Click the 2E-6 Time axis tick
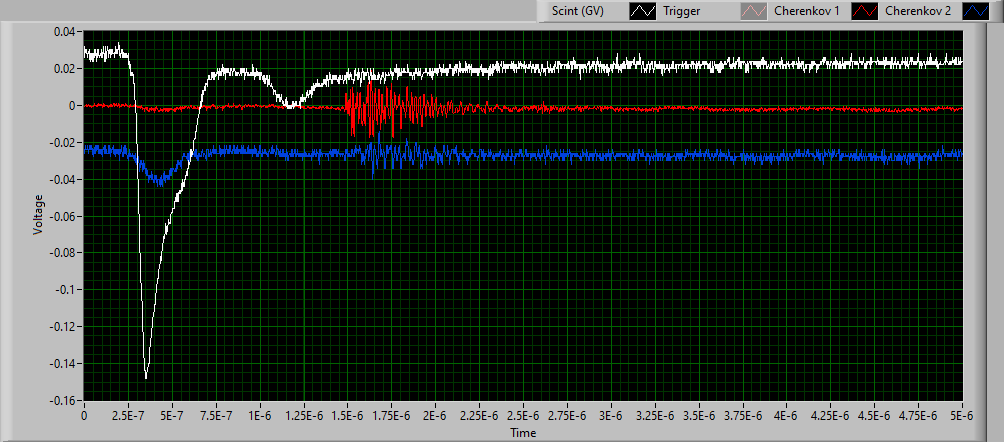The height and width of the screenshot is (442, 1004). pos(435,415)
